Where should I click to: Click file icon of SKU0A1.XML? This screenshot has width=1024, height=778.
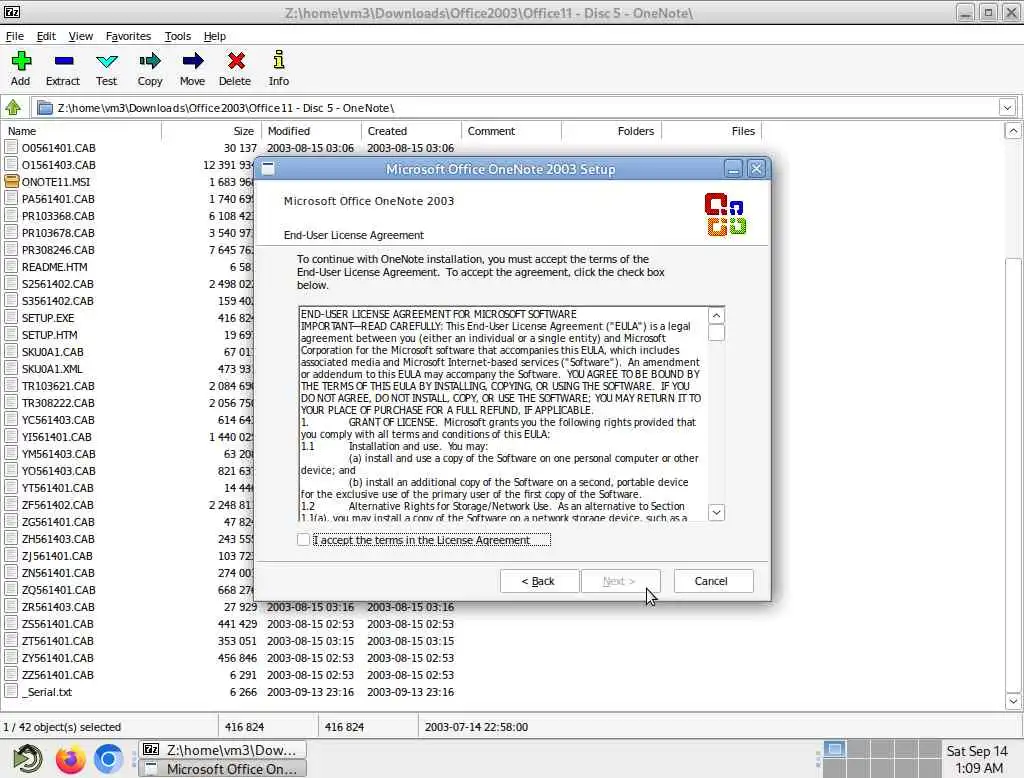[11, 368]
